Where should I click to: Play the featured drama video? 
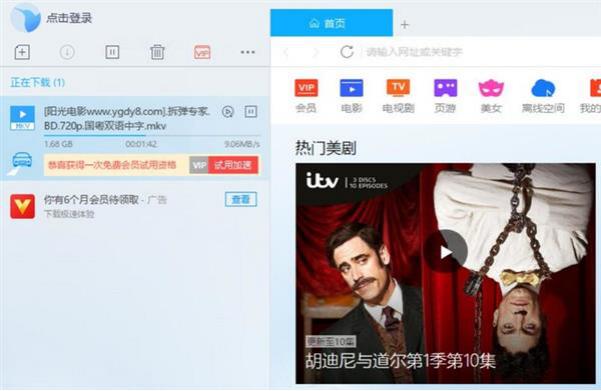(x=446, y=252)
